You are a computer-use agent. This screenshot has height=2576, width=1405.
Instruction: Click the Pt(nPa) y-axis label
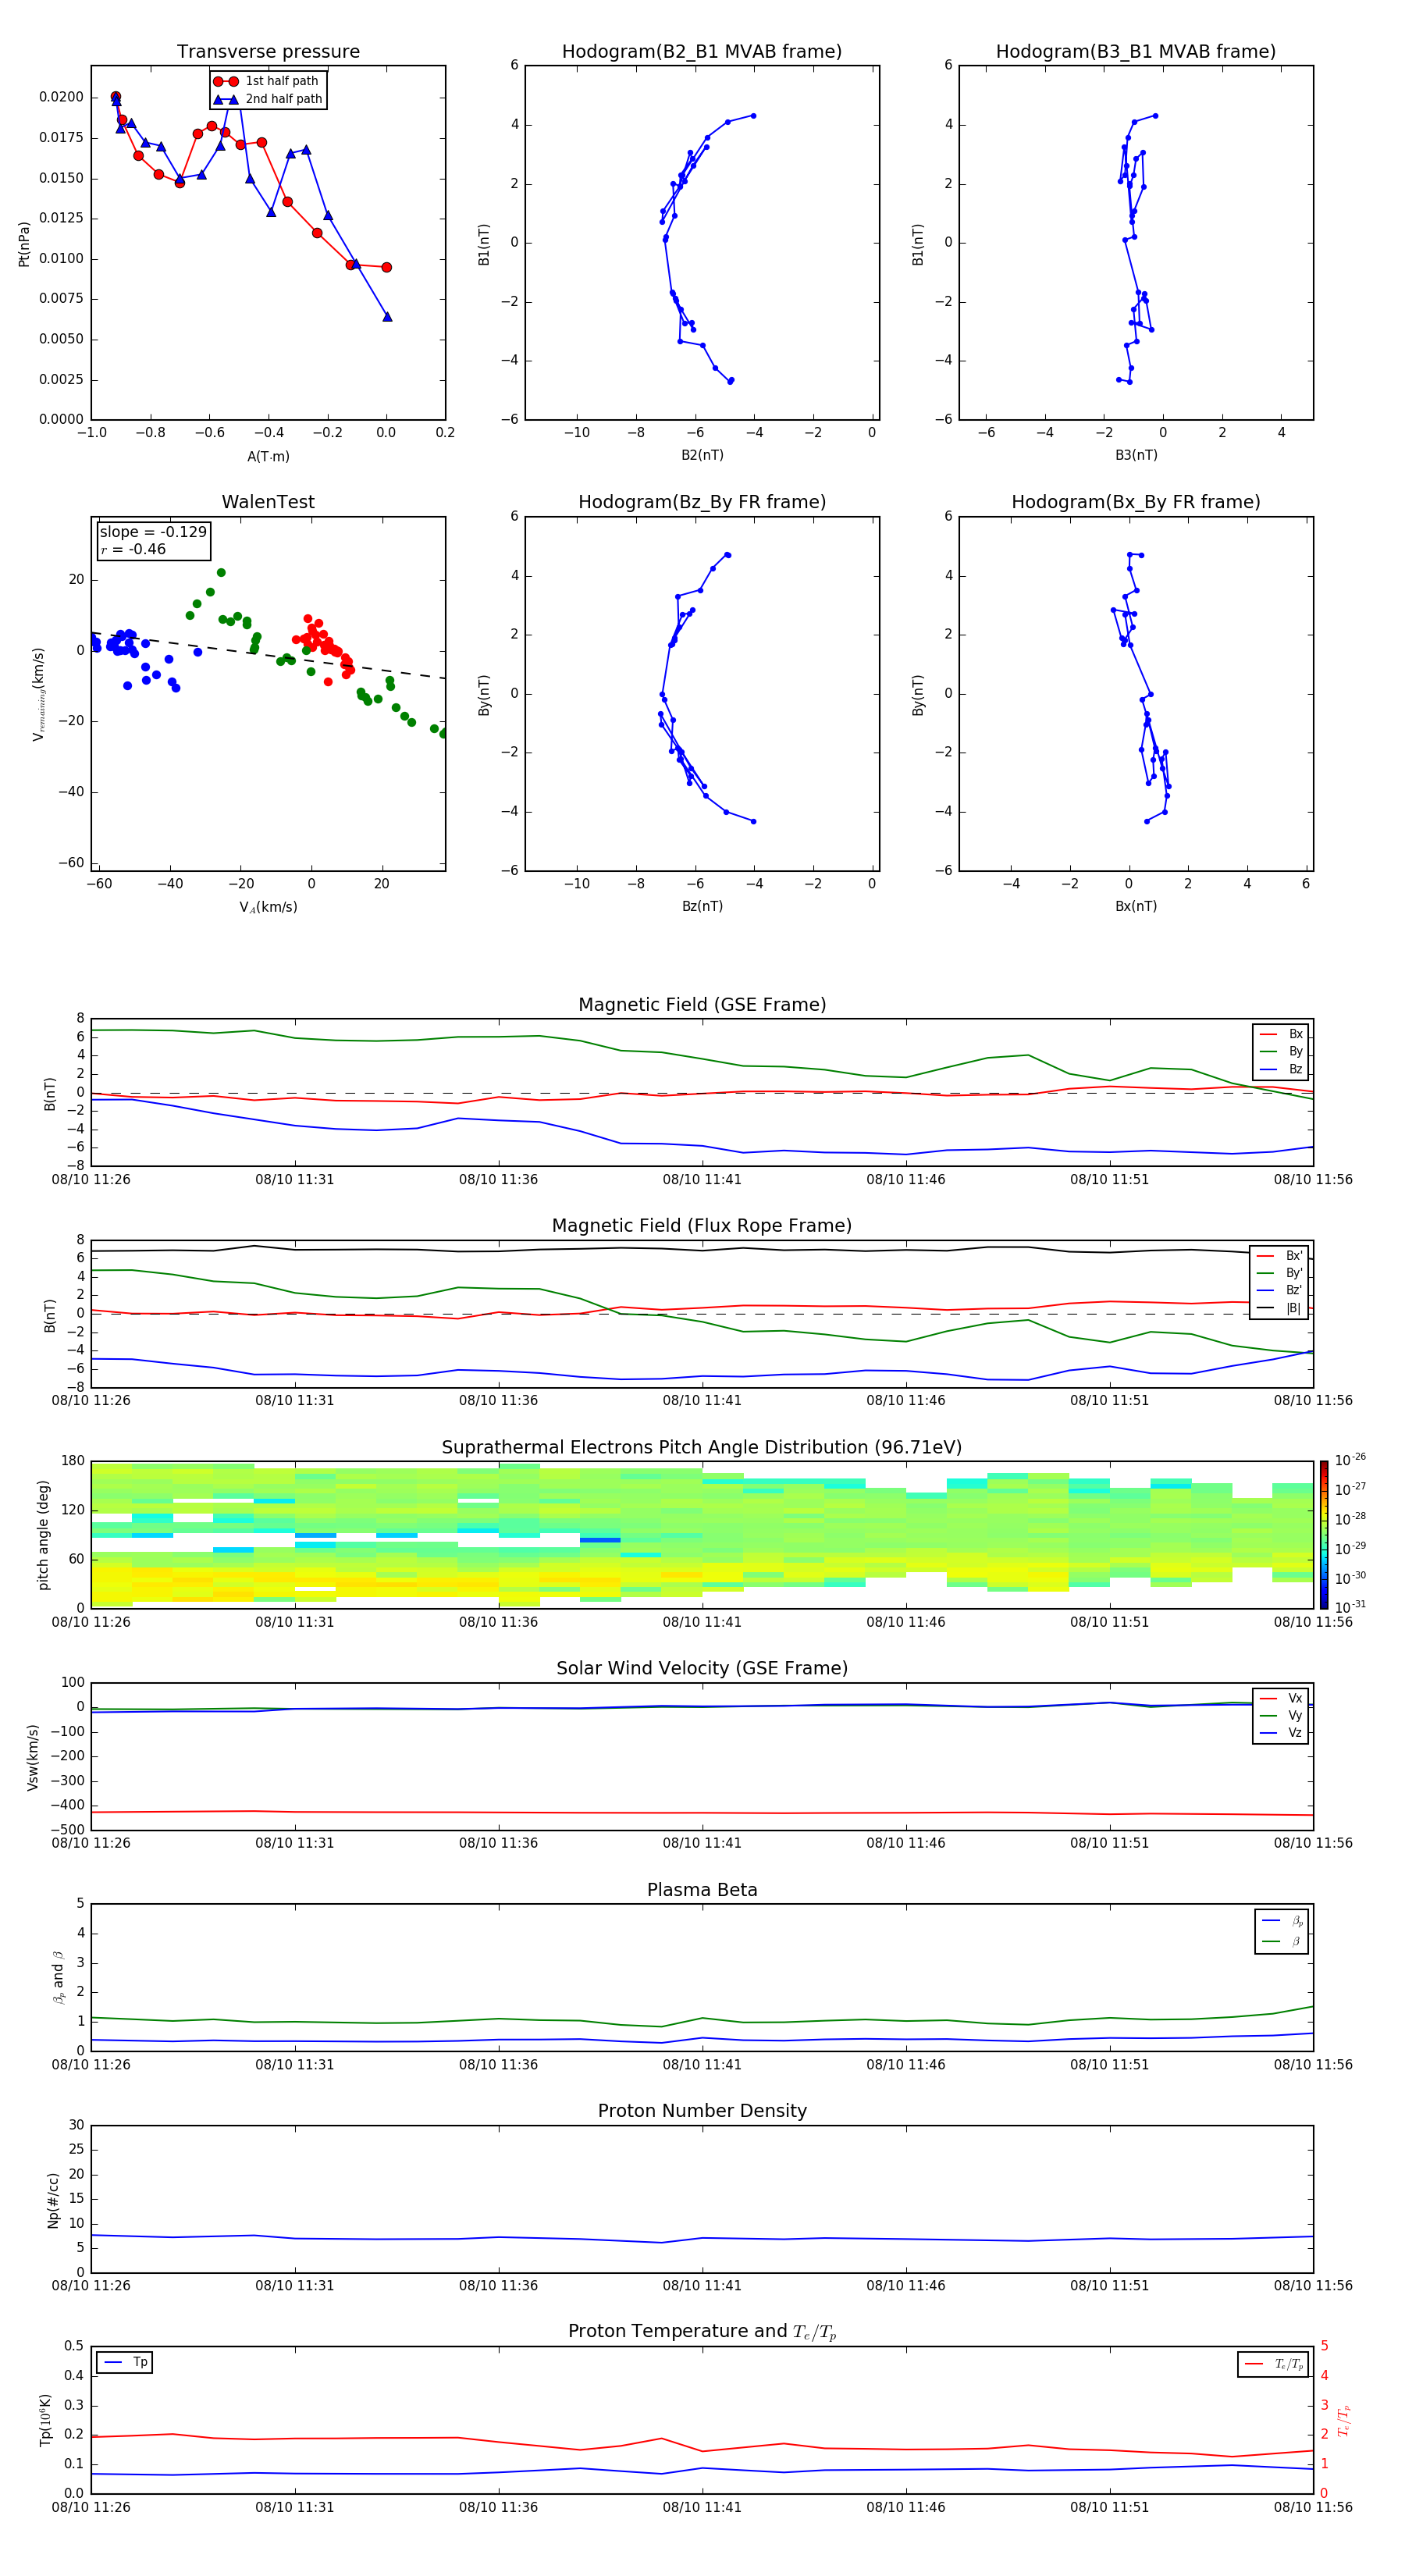[x=24, y=244]
